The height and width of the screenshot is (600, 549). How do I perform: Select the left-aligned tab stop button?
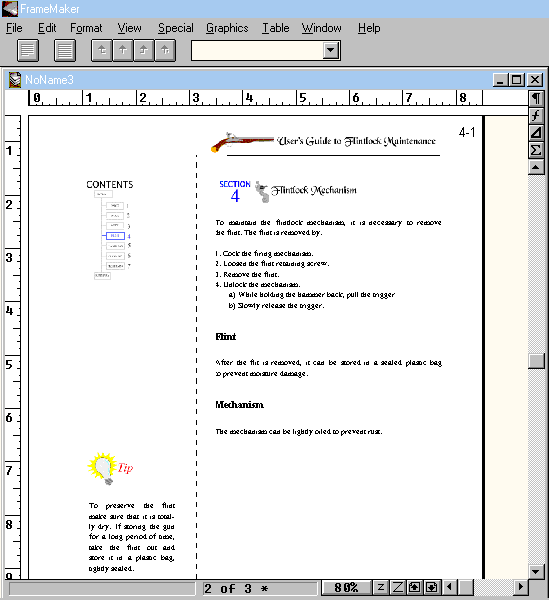pos(102,51)
